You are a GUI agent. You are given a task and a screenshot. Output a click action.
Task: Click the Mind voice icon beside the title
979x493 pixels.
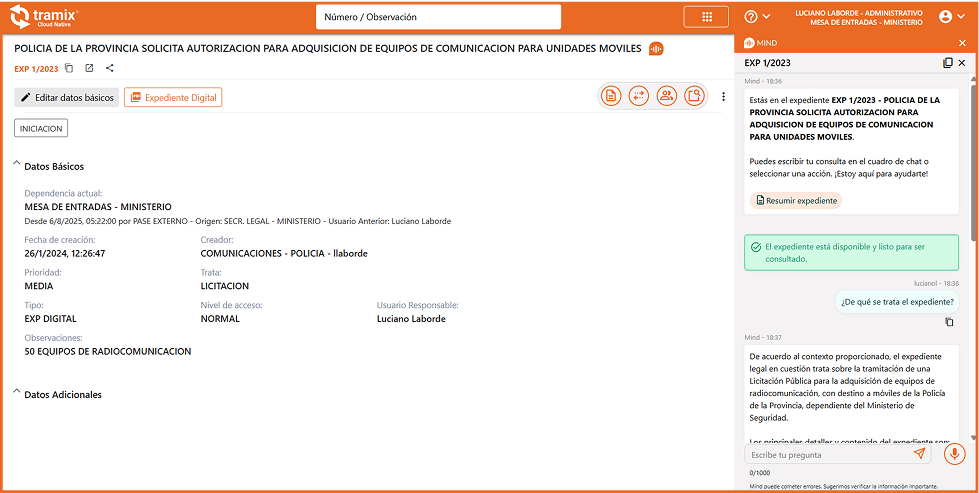pos(657,48)
